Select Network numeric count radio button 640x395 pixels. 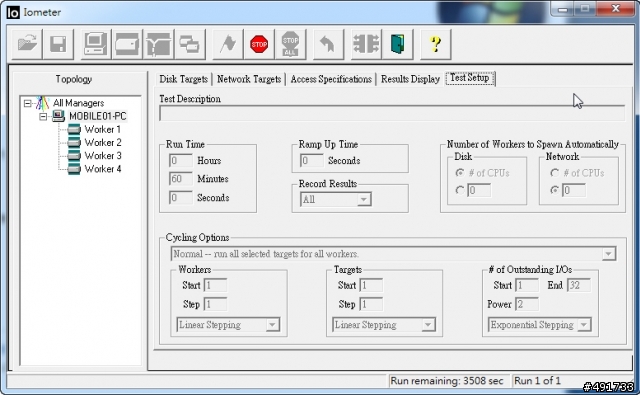tap(555, 190)
